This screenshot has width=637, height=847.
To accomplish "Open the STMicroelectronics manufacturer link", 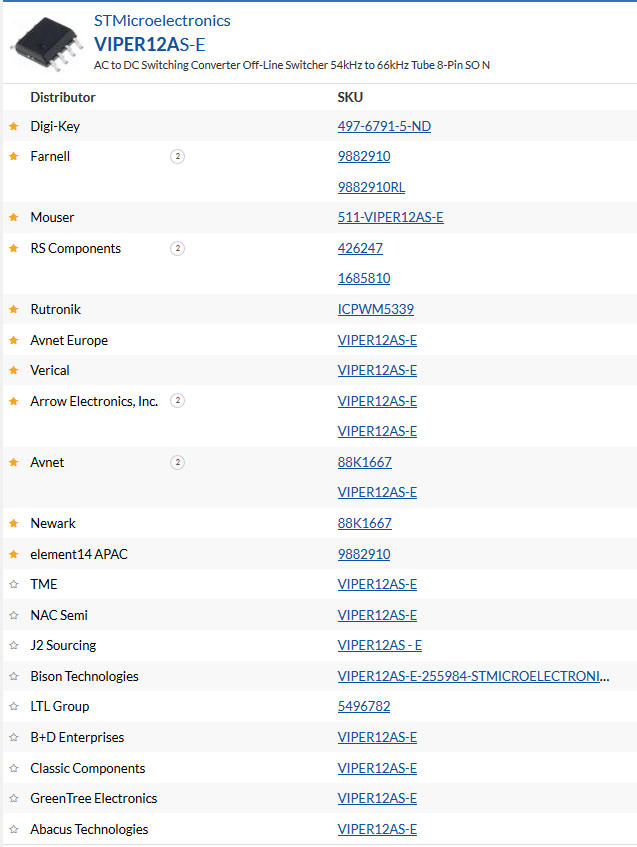I will [x=162, y=21].
